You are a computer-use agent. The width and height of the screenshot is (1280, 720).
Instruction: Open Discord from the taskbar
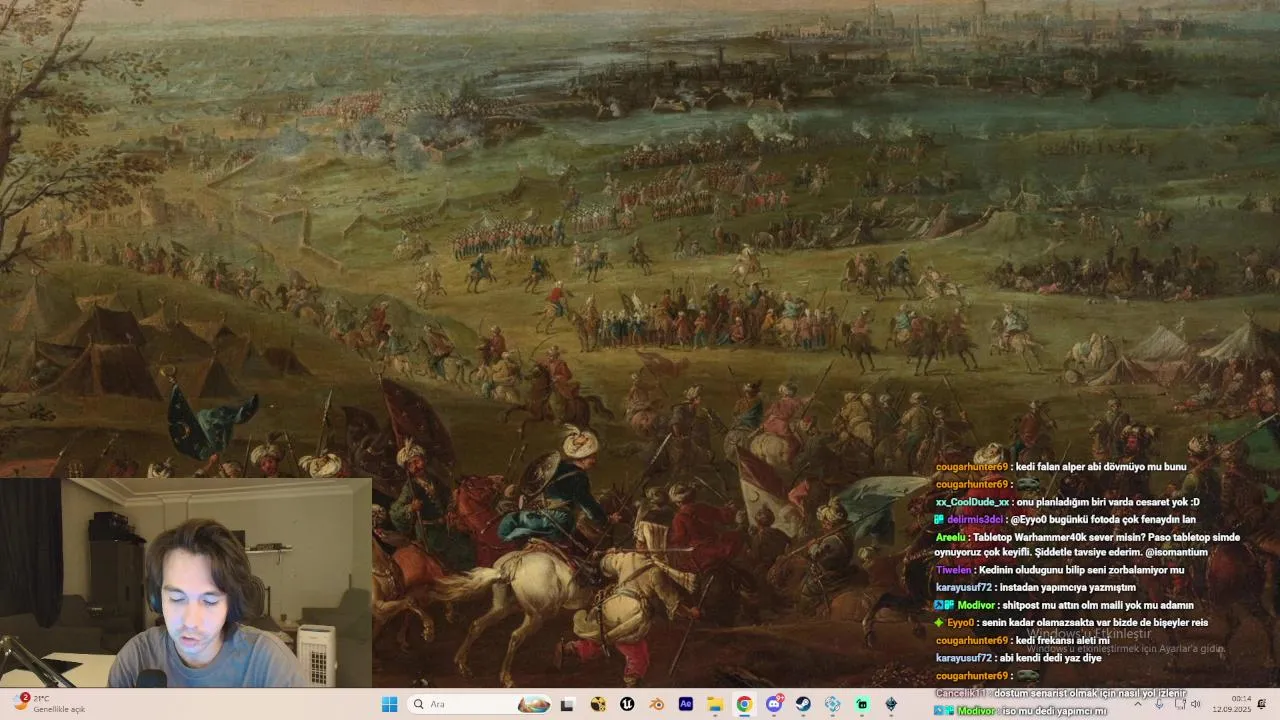(774, 704)
